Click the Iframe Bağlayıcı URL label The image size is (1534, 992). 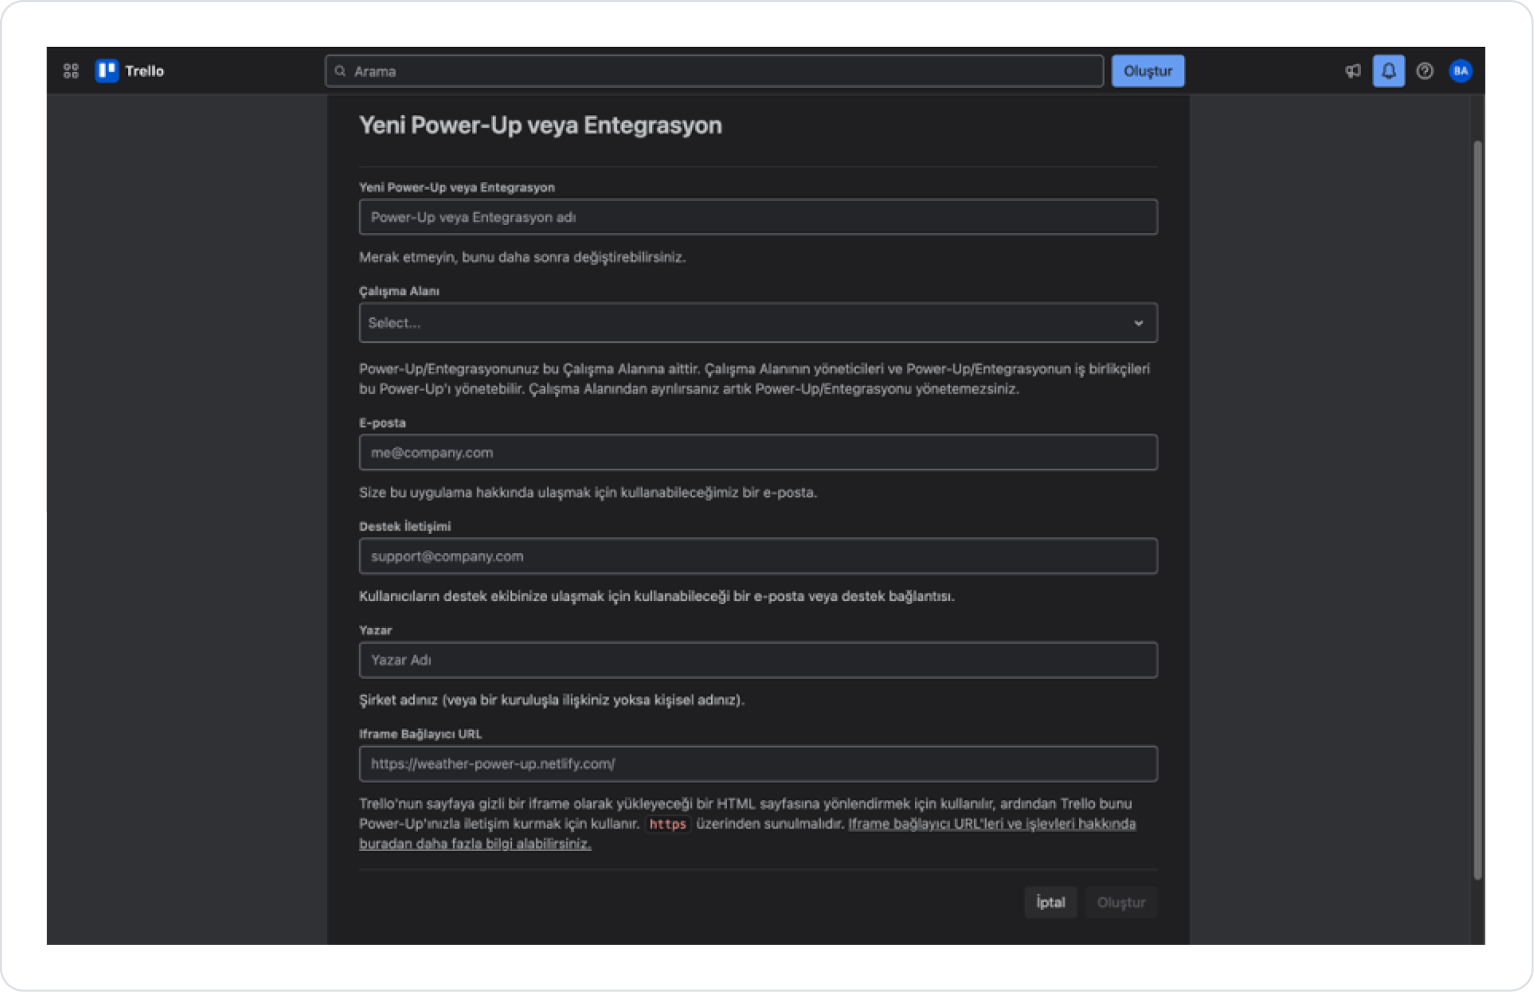pos(420,734)
